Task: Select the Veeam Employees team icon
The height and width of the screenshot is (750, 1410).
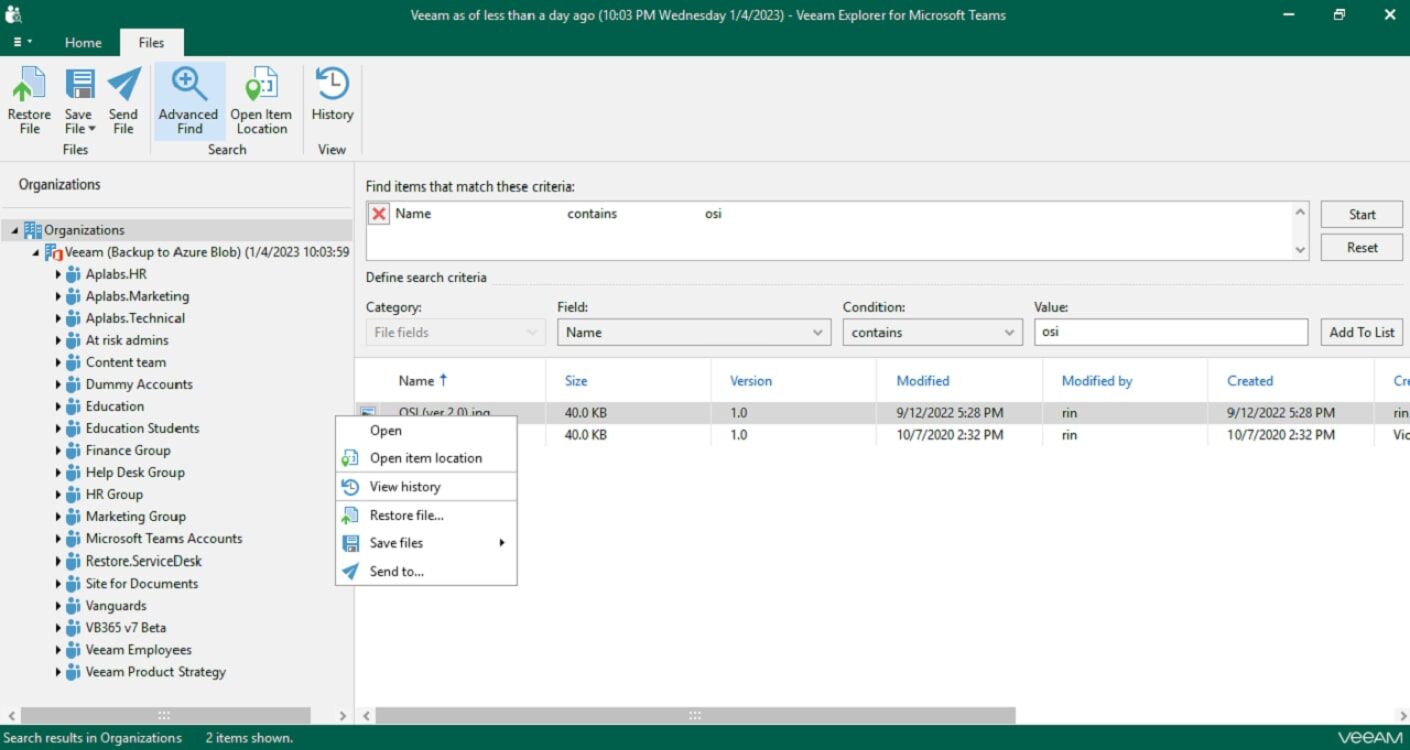Action: [73, 649]
